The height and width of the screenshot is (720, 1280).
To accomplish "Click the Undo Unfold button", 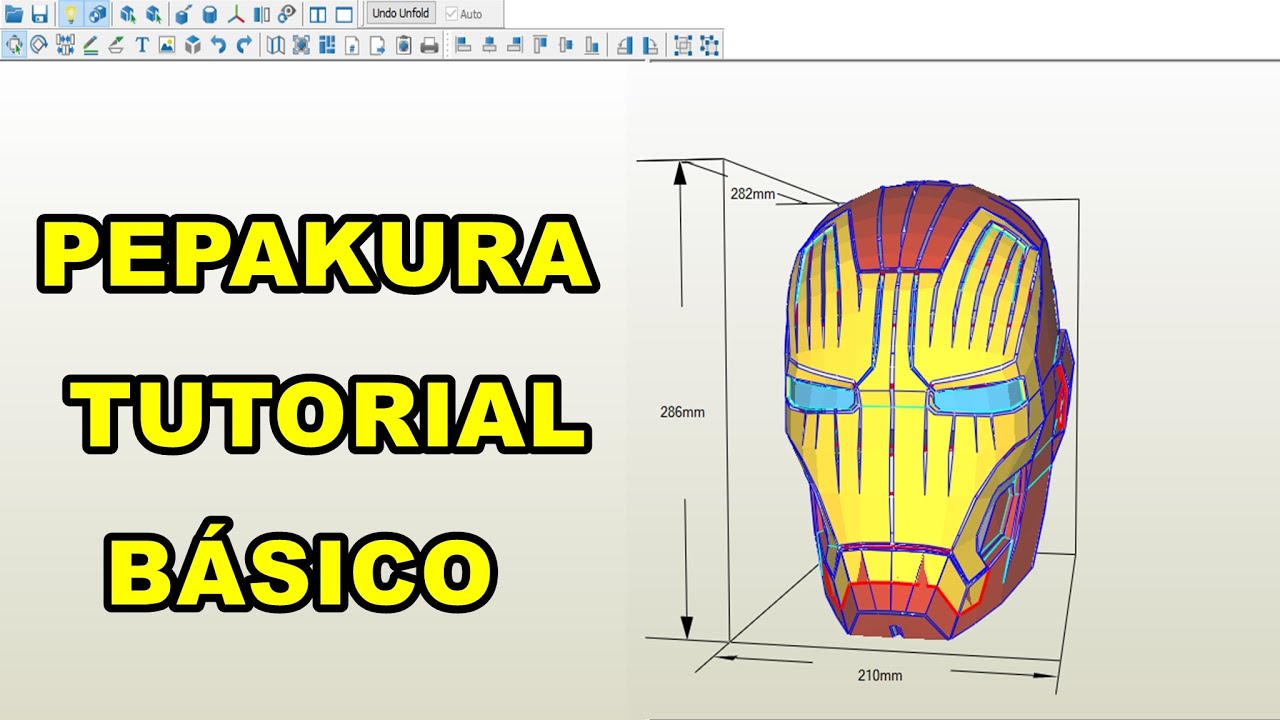I will [x=401, y=13].
